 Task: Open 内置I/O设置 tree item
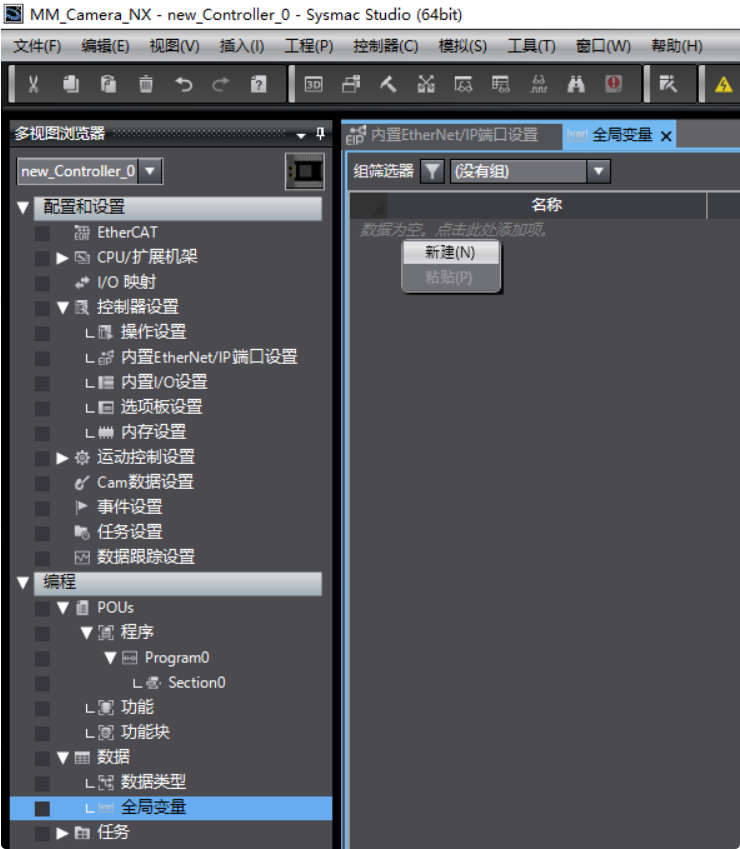point(164,382)
